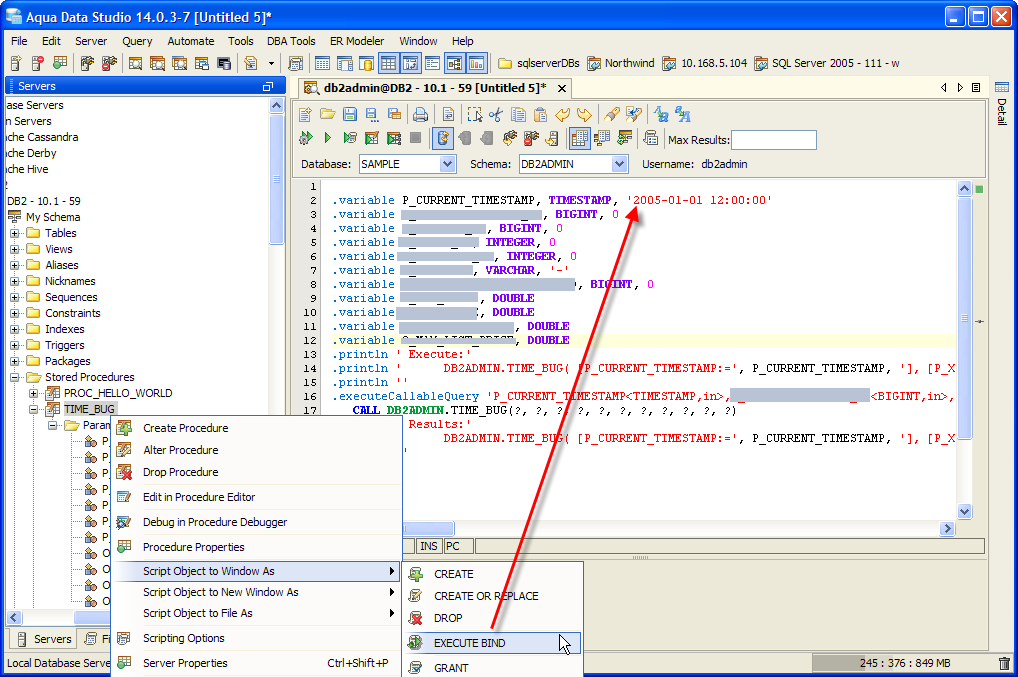
Task: Expand the Views folder
Action: 14,249
